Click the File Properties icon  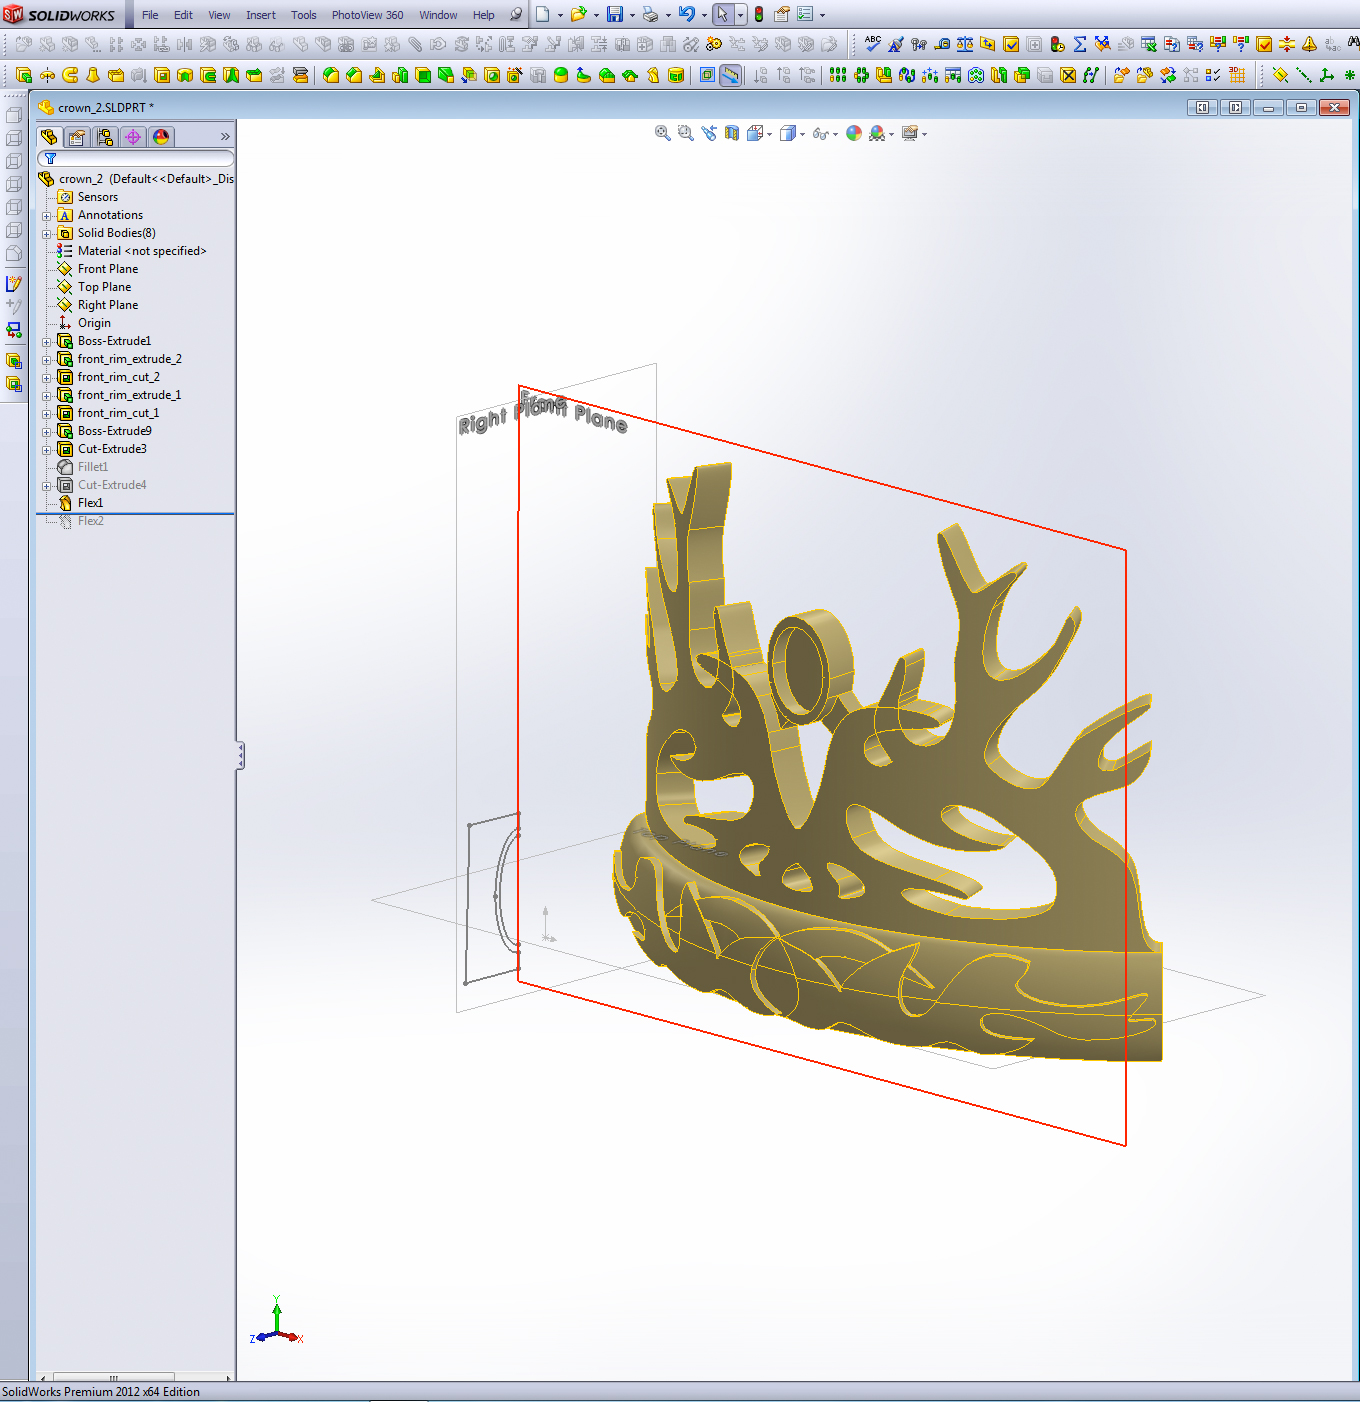(782, 14)
